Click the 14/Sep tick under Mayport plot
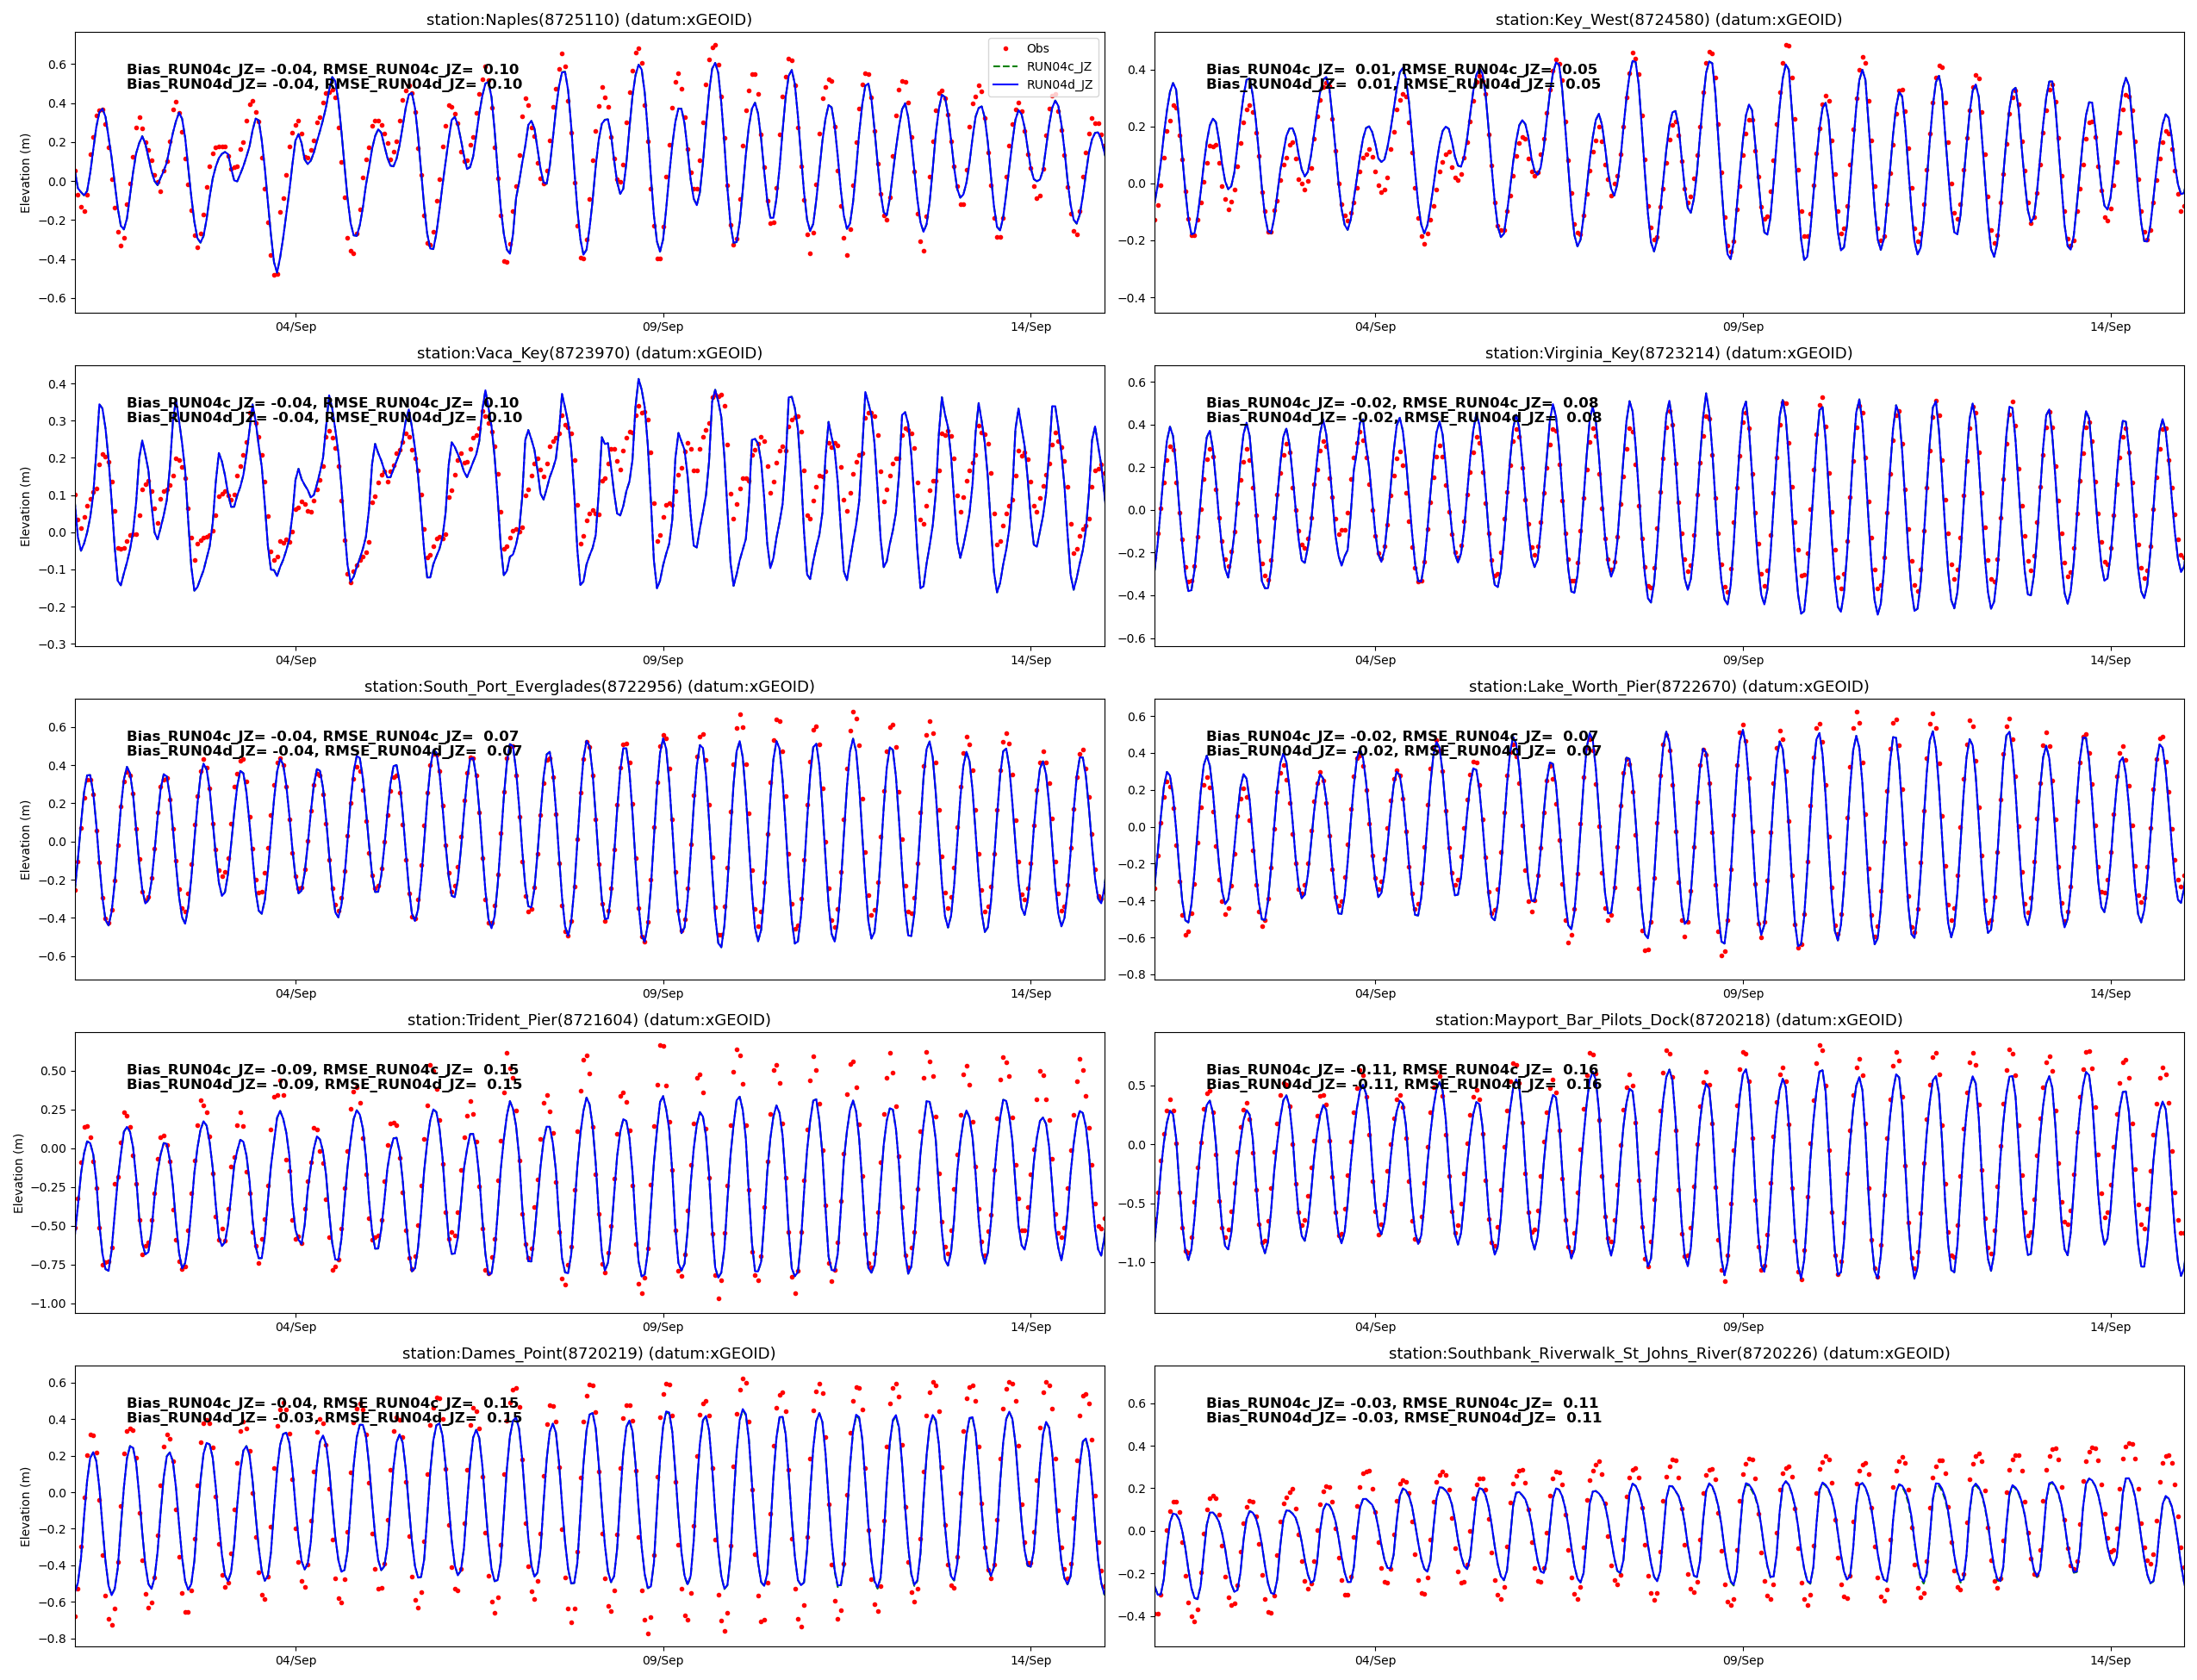The height and width of the screenshot is (1680, 2197). pos(2109,1327)
